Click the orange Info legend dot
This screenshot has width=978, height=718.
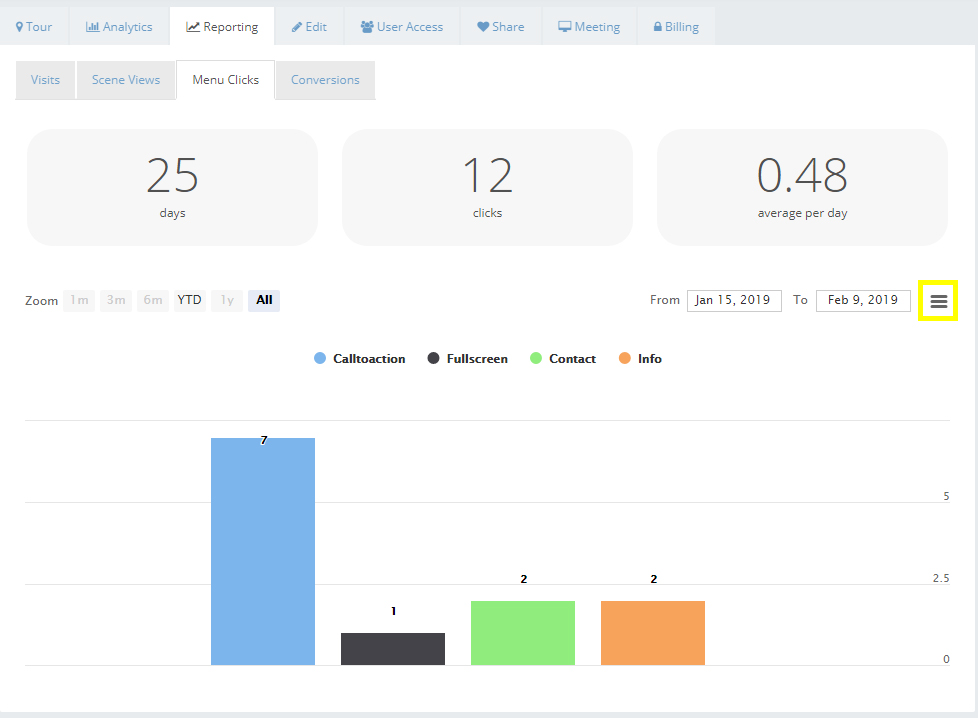click(624, 359)
